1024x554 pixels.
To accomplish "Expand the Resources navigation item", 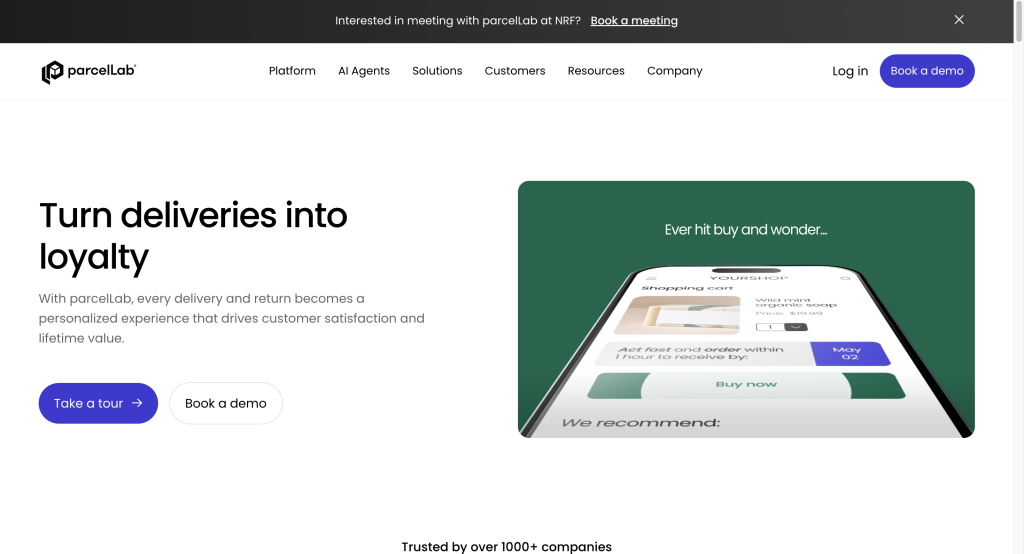I will 596,71.
